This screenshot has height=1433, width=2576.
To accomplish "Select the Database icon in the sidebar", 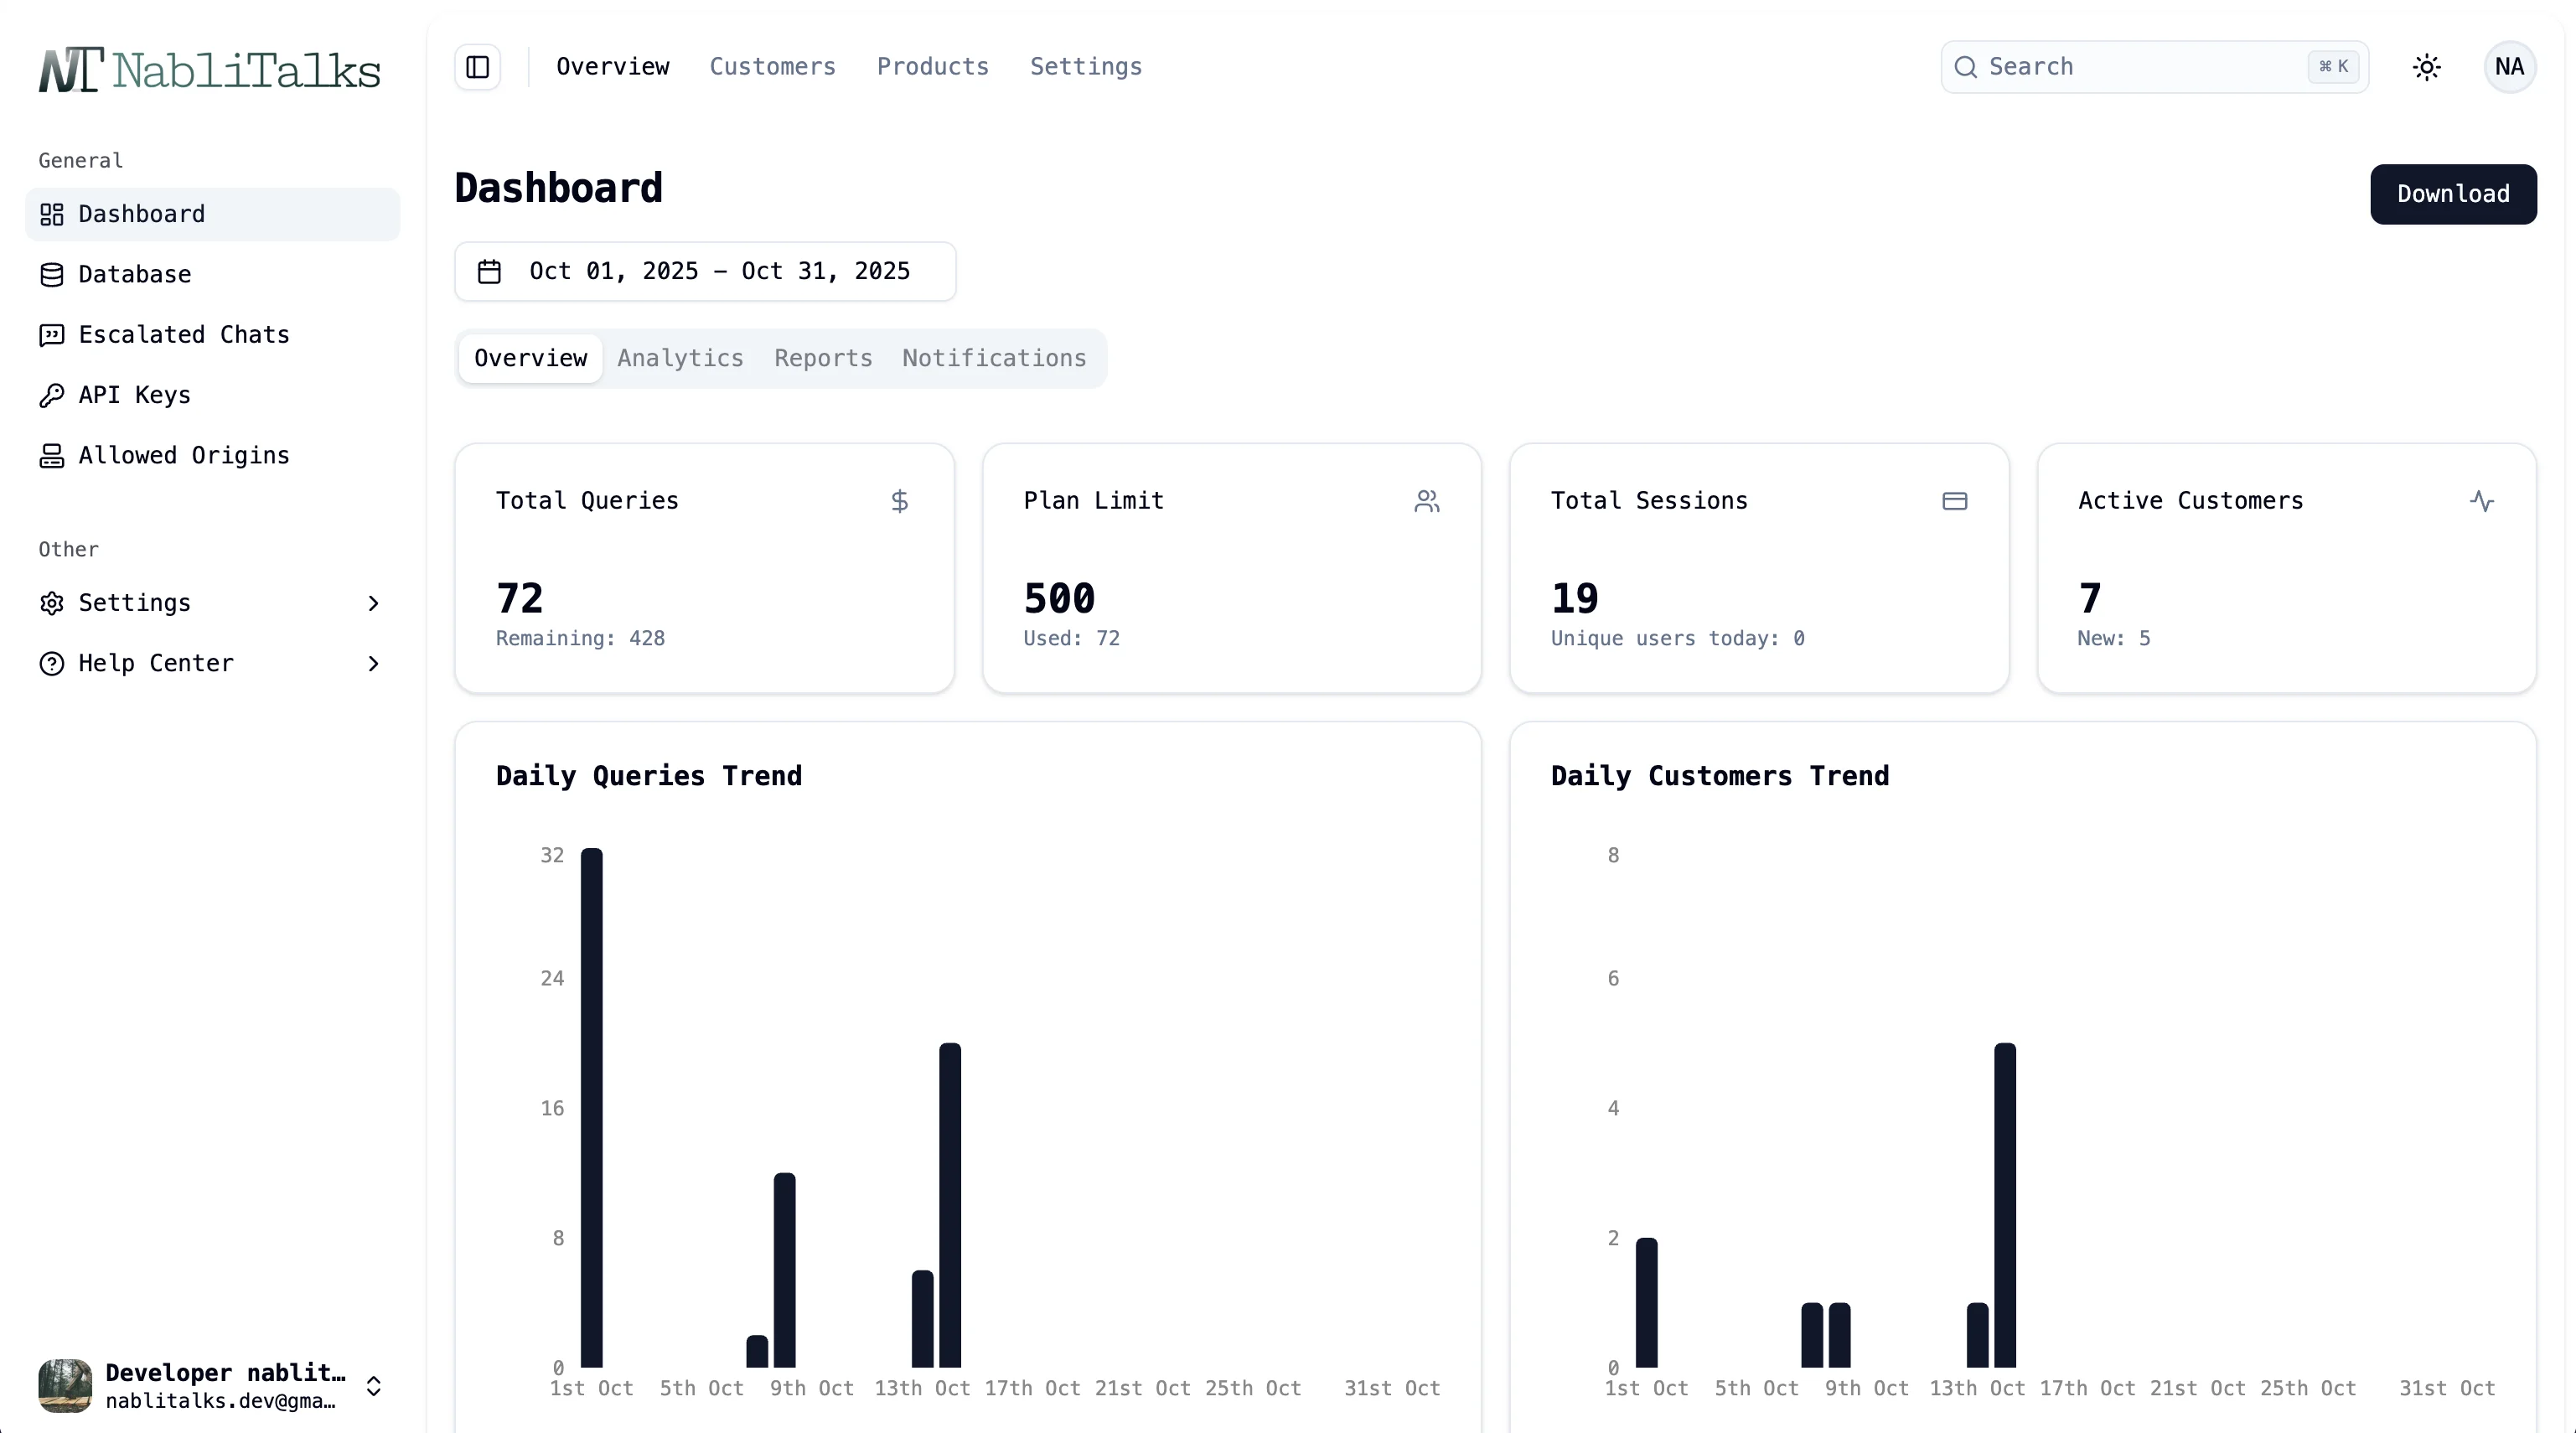I will tap(51, 274).
